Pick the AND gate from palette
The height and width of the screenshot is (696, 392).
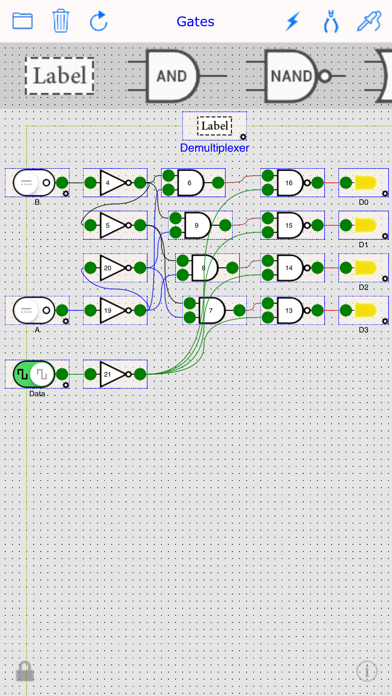[x=173, y=76]
